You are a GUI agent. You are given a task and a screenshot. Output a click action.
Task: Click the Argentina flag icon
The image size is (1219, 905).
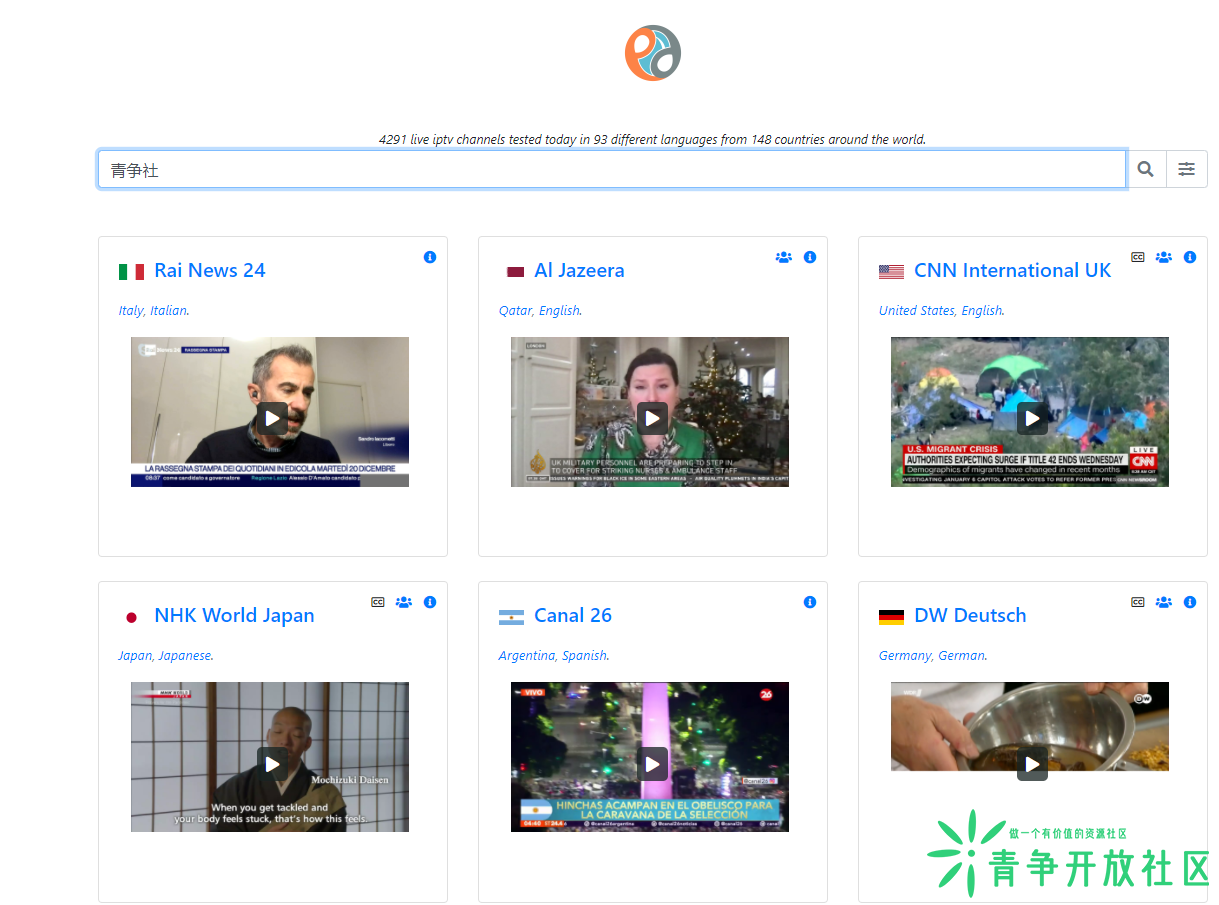pos(511,617)
